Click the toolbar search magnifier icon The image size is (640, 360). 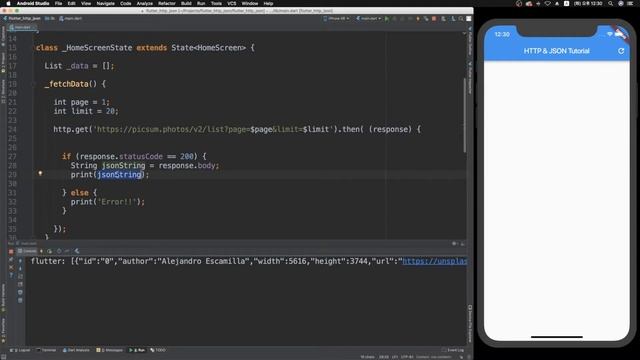click(x=461, y=18)
